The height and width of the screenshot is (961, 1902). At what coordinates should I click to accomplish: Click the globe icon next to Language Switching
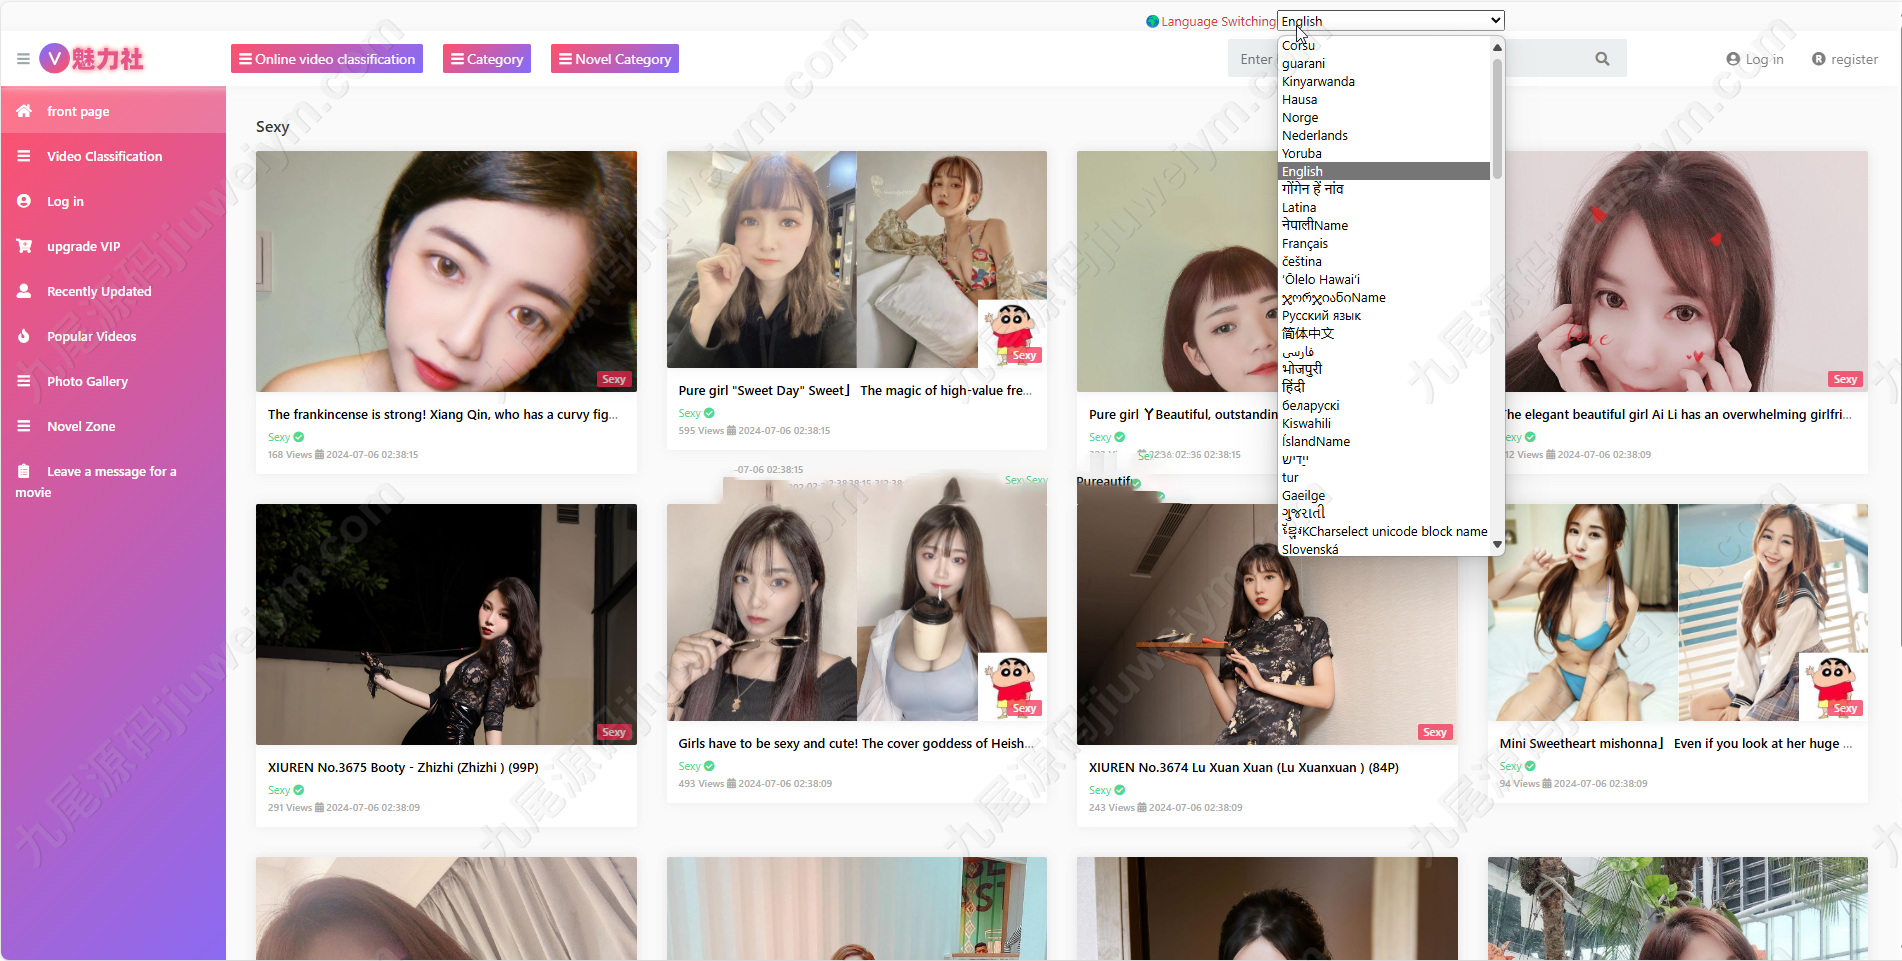(1152, 21)
